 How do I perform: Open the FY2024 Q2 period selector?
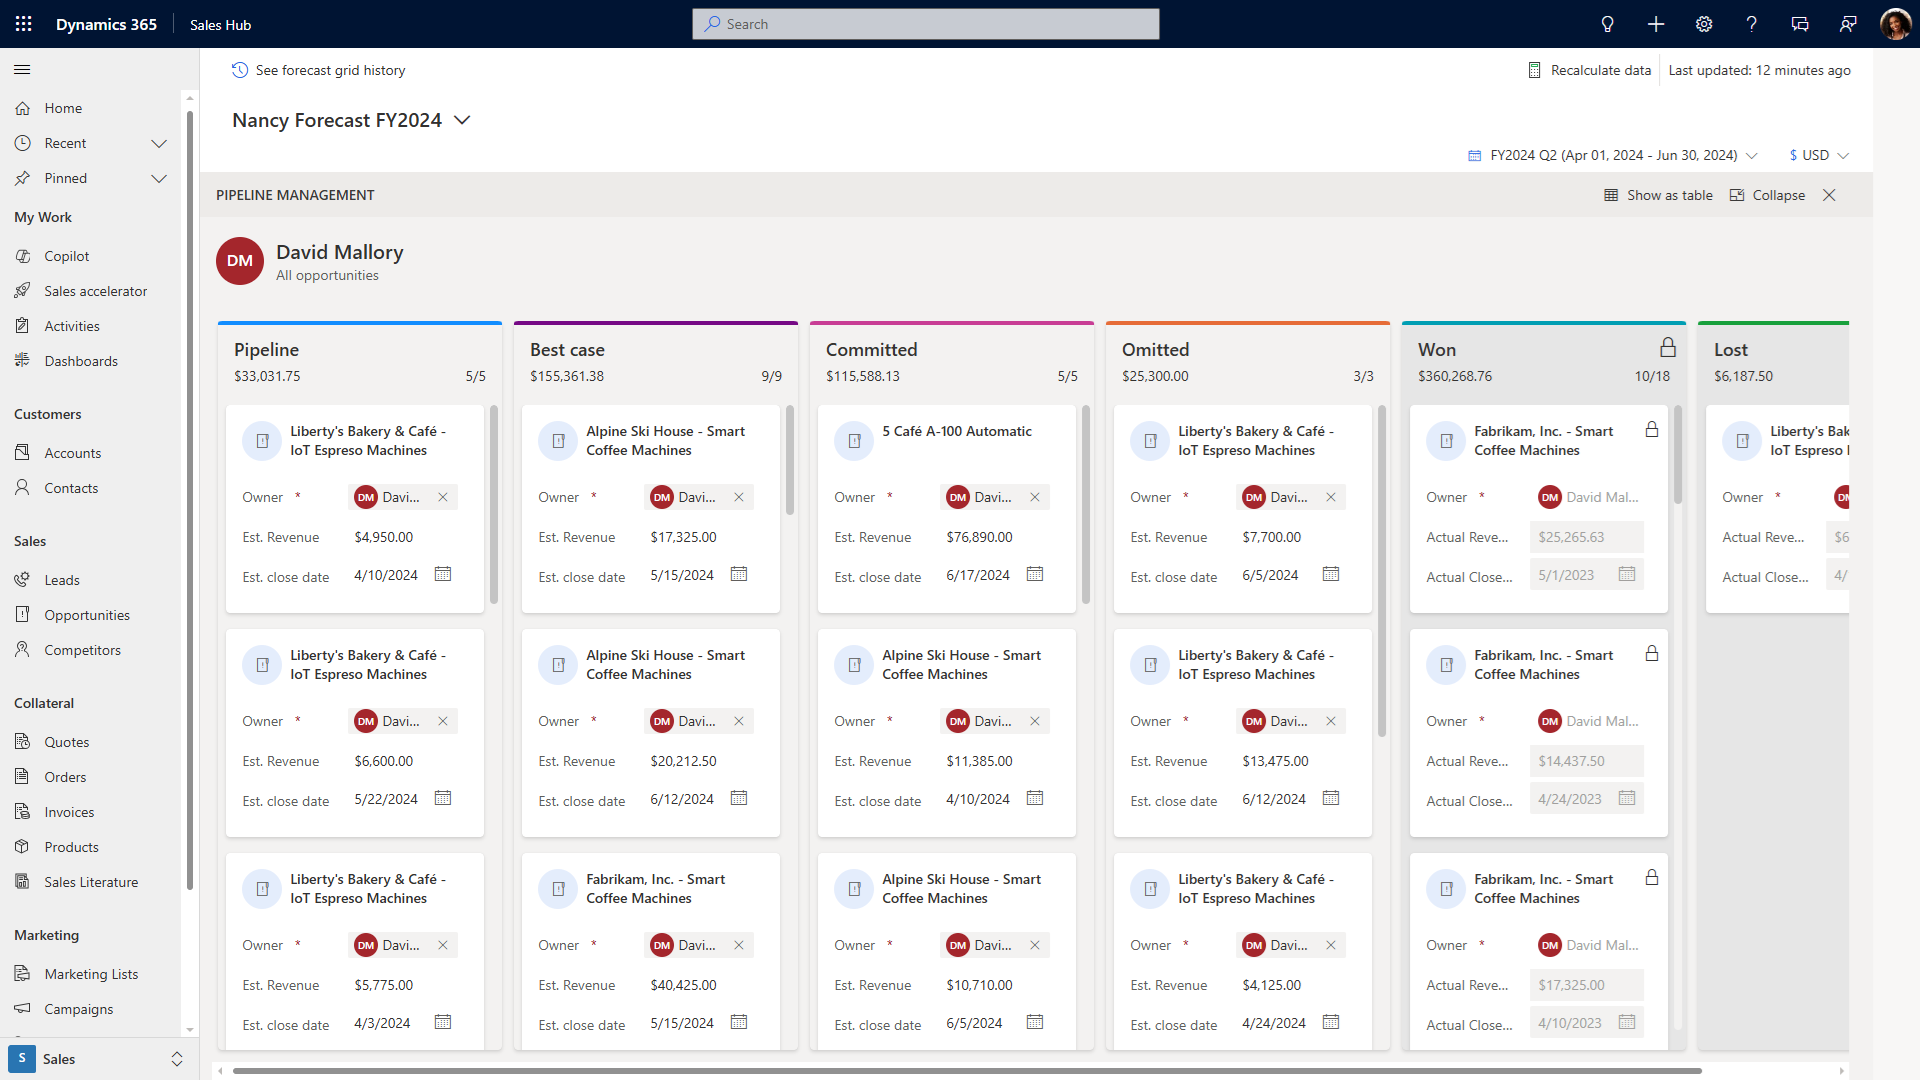click(1613, 155)
